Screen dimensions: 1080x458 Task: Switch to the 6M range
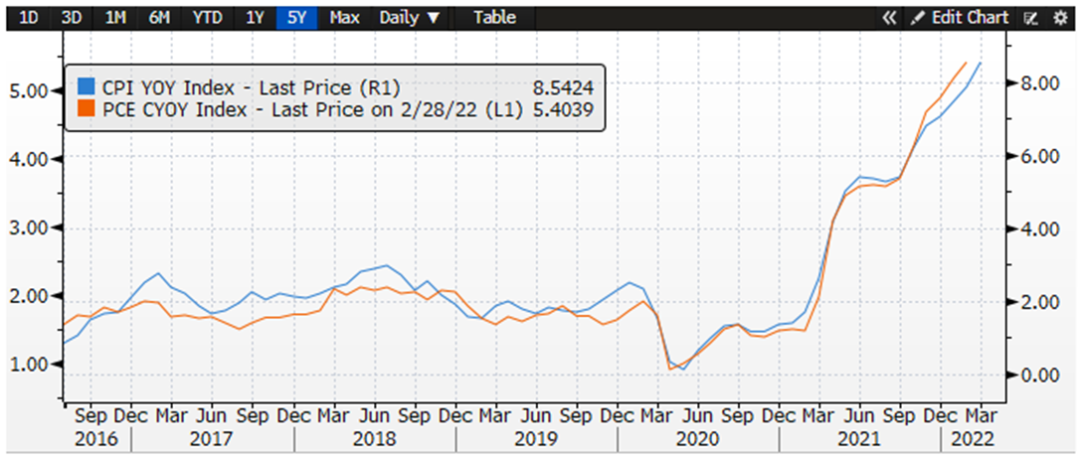point(158,18)
